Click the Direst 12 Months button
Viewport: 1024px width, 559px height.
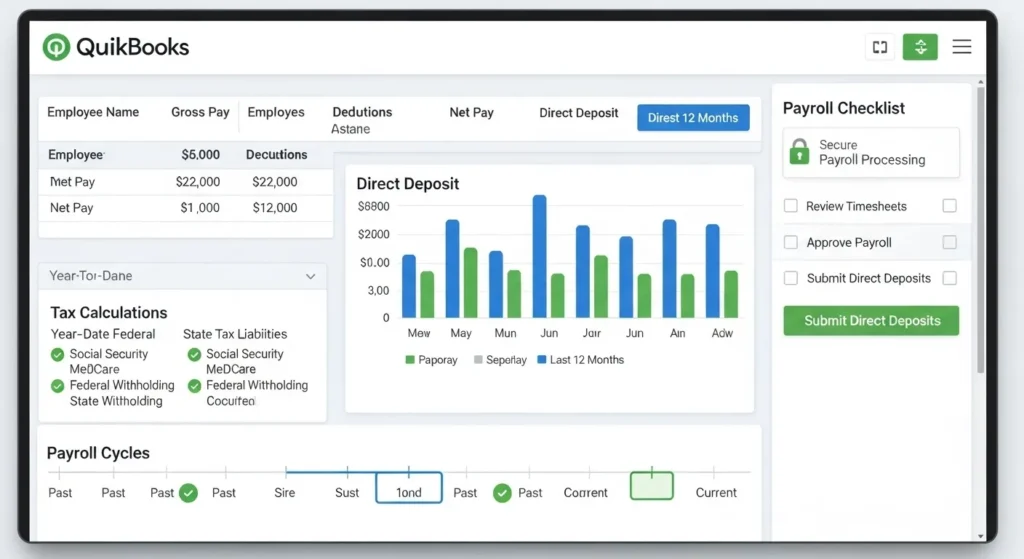tap(692, 118)
